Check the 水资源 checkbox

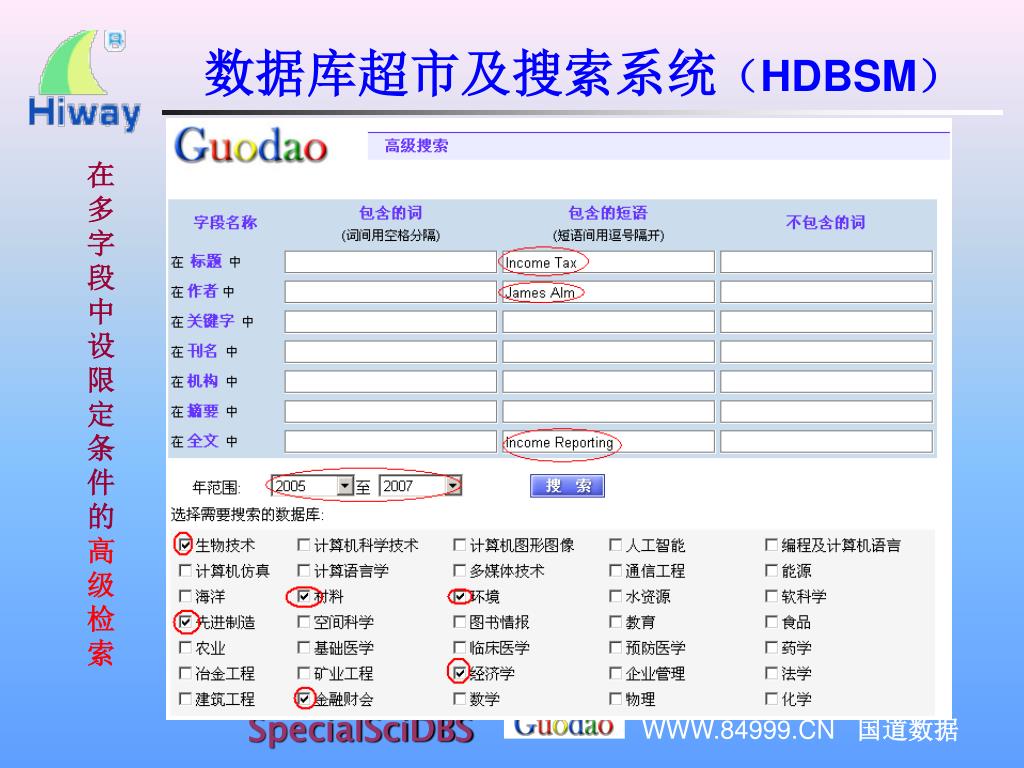click(615, 596)
